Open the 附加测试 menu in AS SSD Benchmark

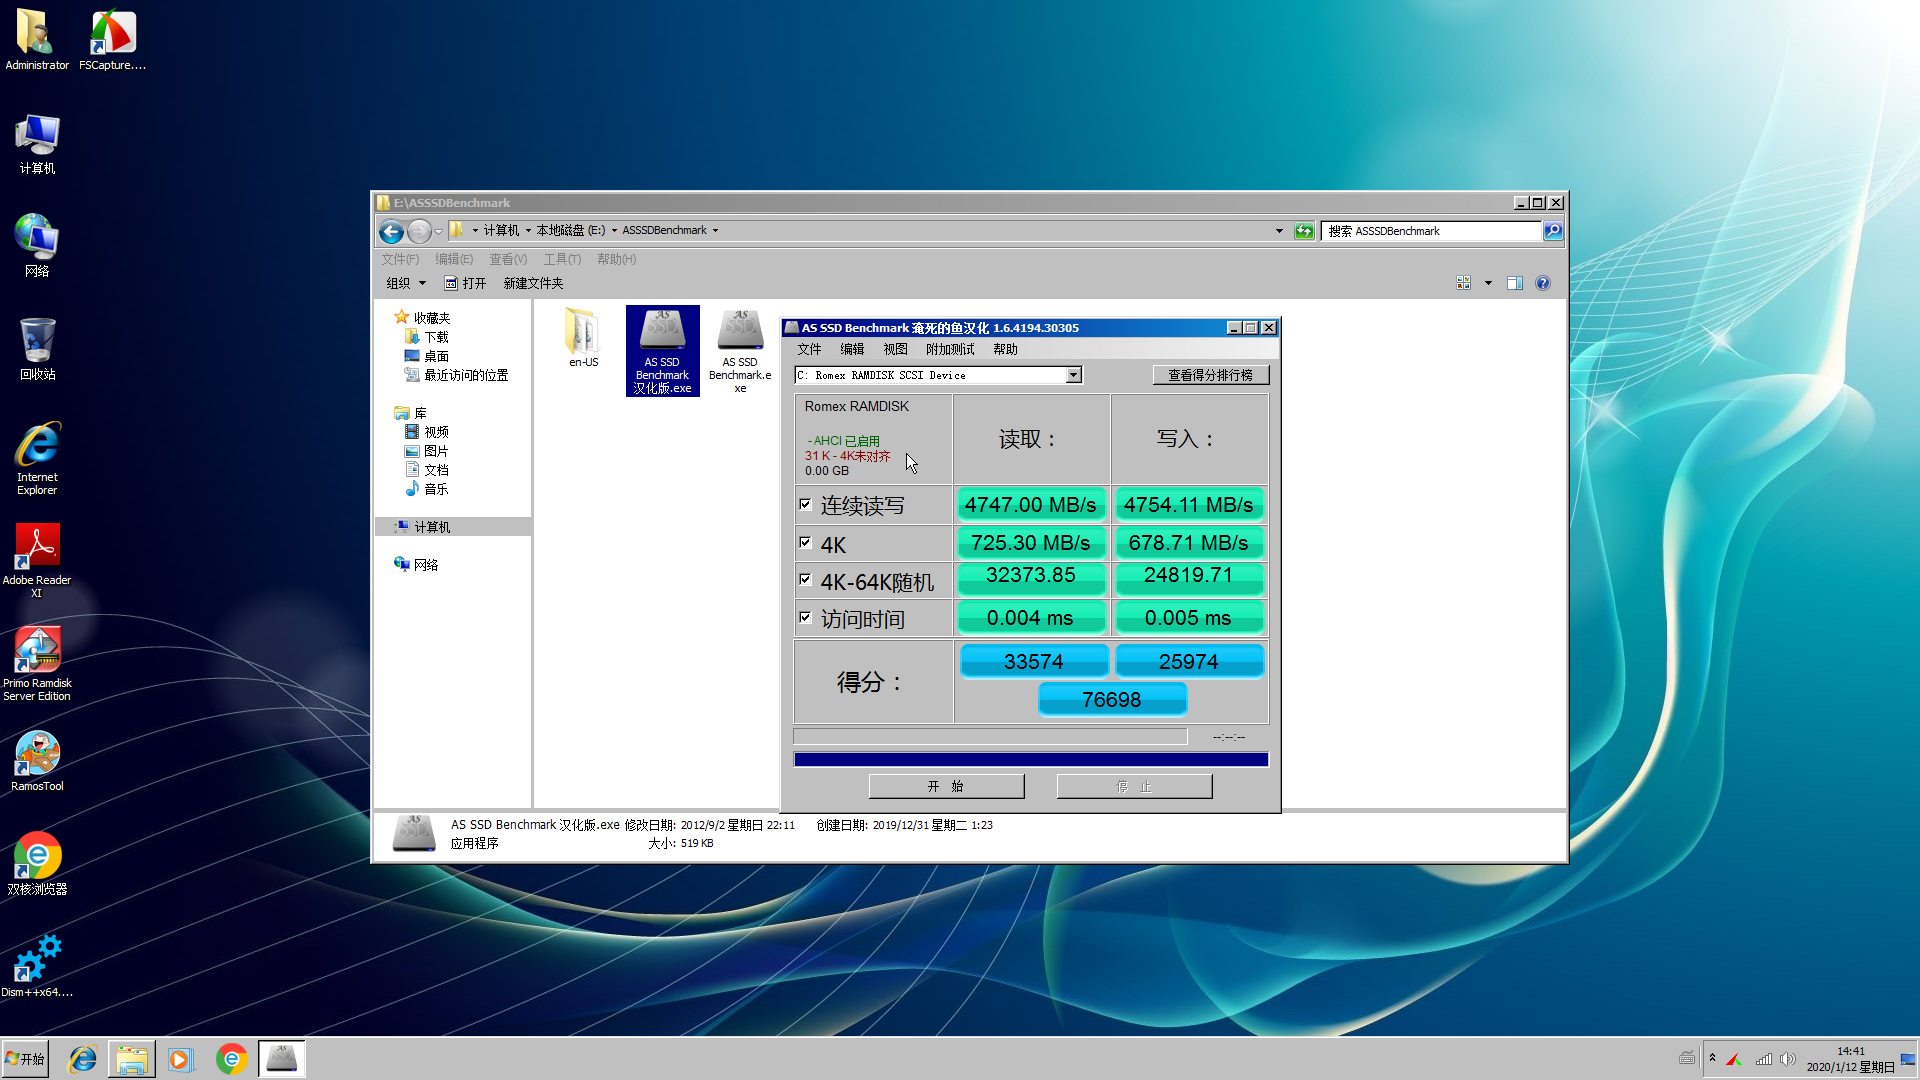(950, 349)
